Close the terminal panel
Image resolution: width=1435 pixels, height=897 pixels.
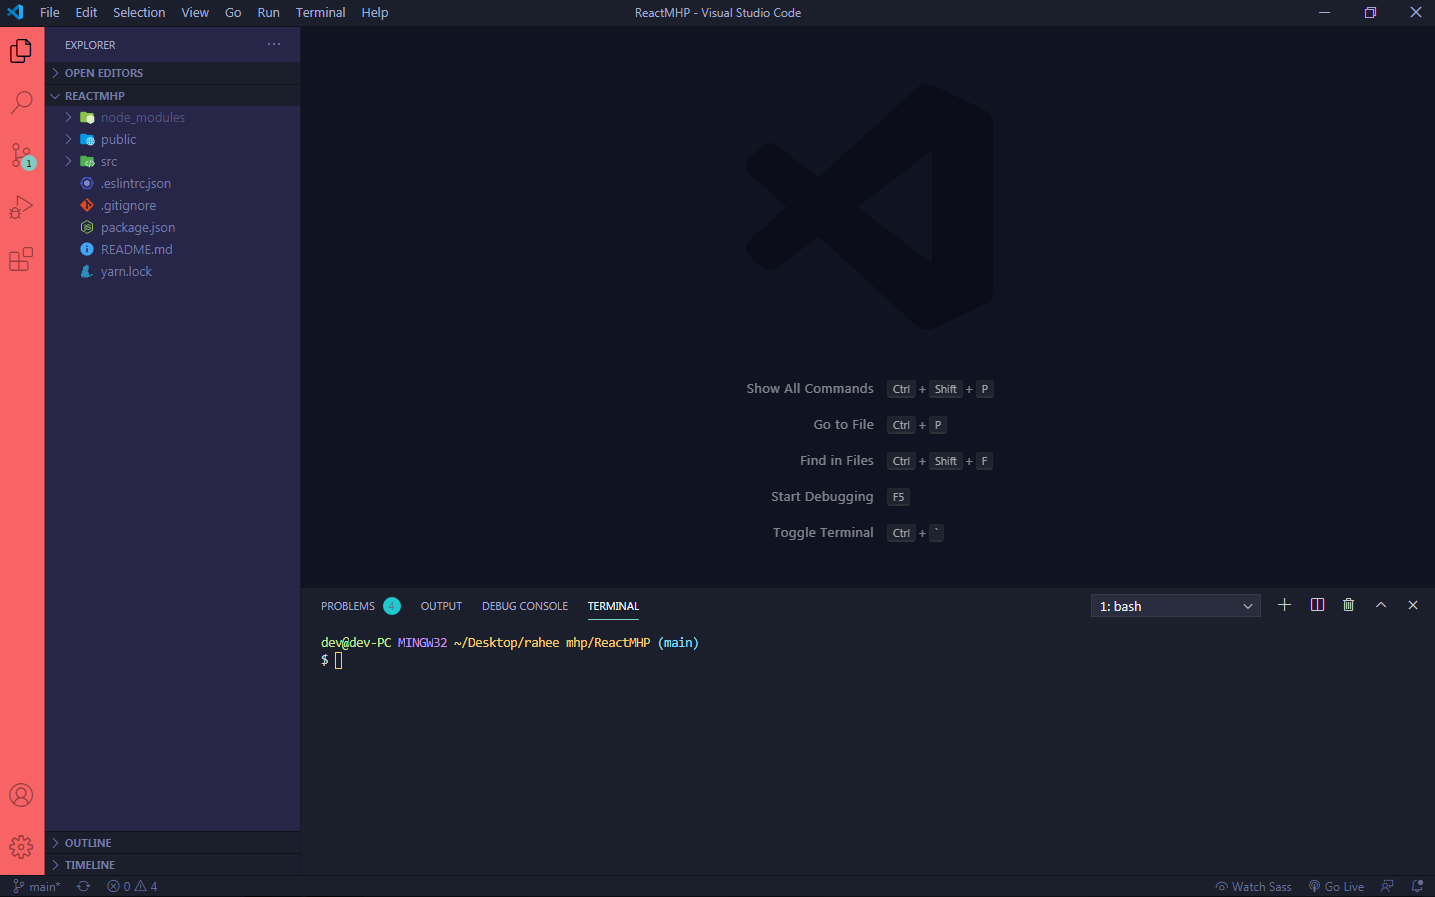(x=1413, y=605)
